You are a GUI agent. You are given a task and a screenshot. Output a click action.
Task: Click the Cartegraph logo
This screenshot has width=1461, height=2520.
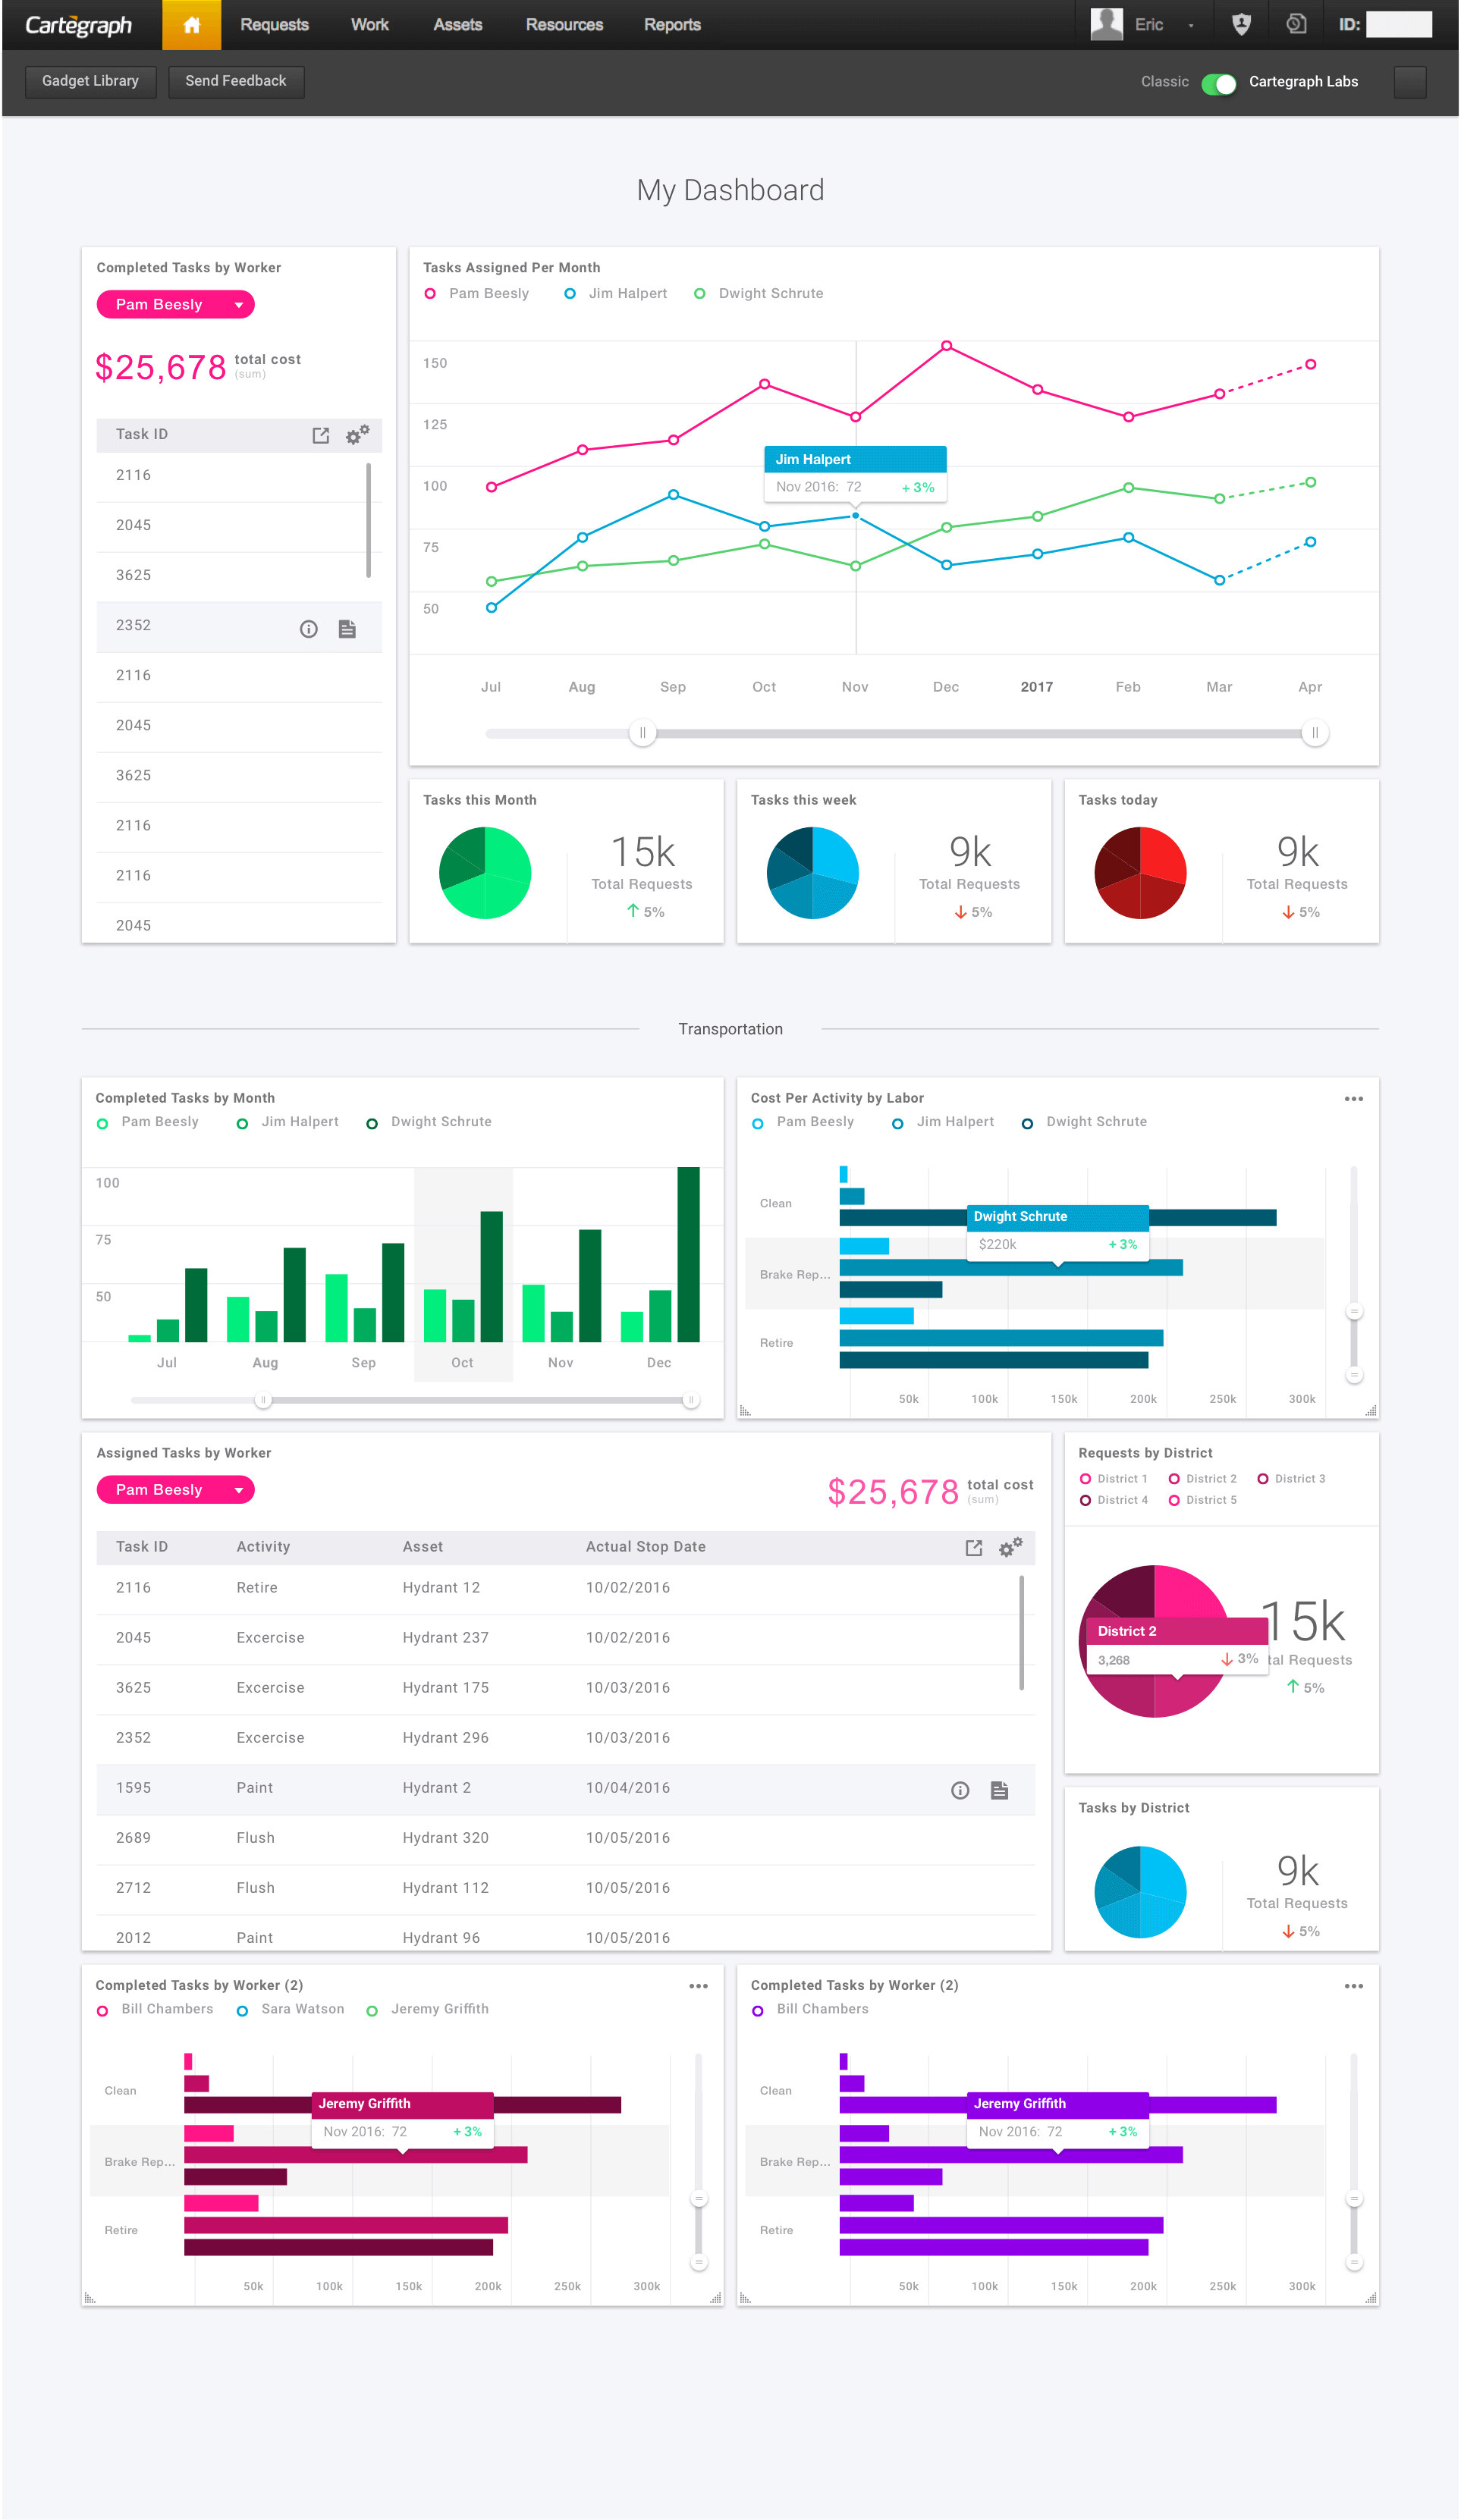[x=78, y=25]
